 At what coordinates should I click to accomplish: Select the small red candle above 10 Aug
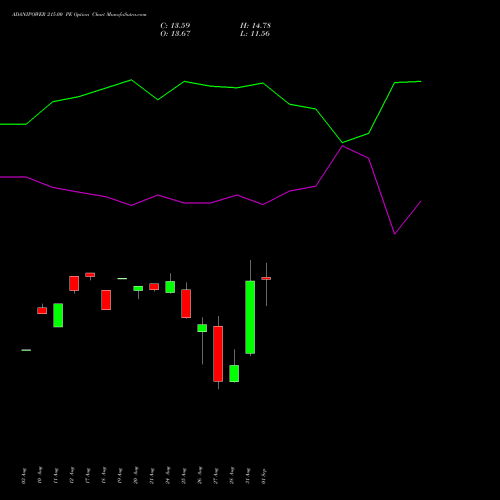coord(42,310)
